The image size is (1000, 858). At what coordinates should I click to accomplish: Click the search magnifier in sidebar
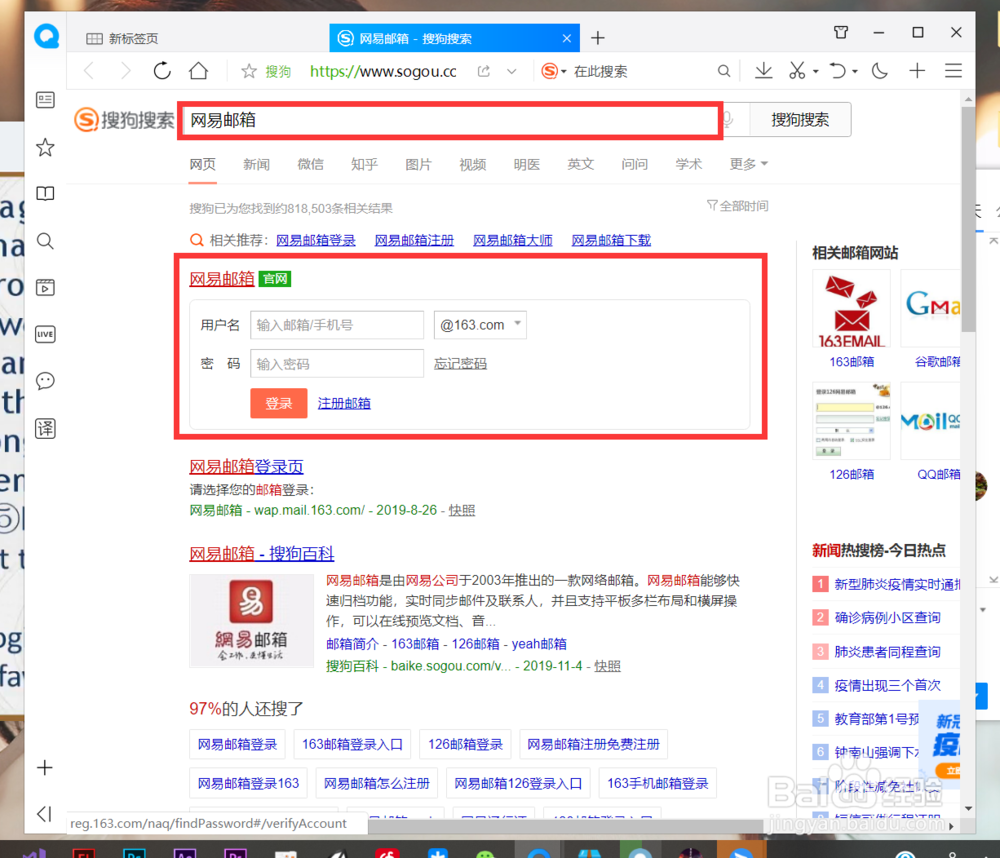click(x=45, y=241)
